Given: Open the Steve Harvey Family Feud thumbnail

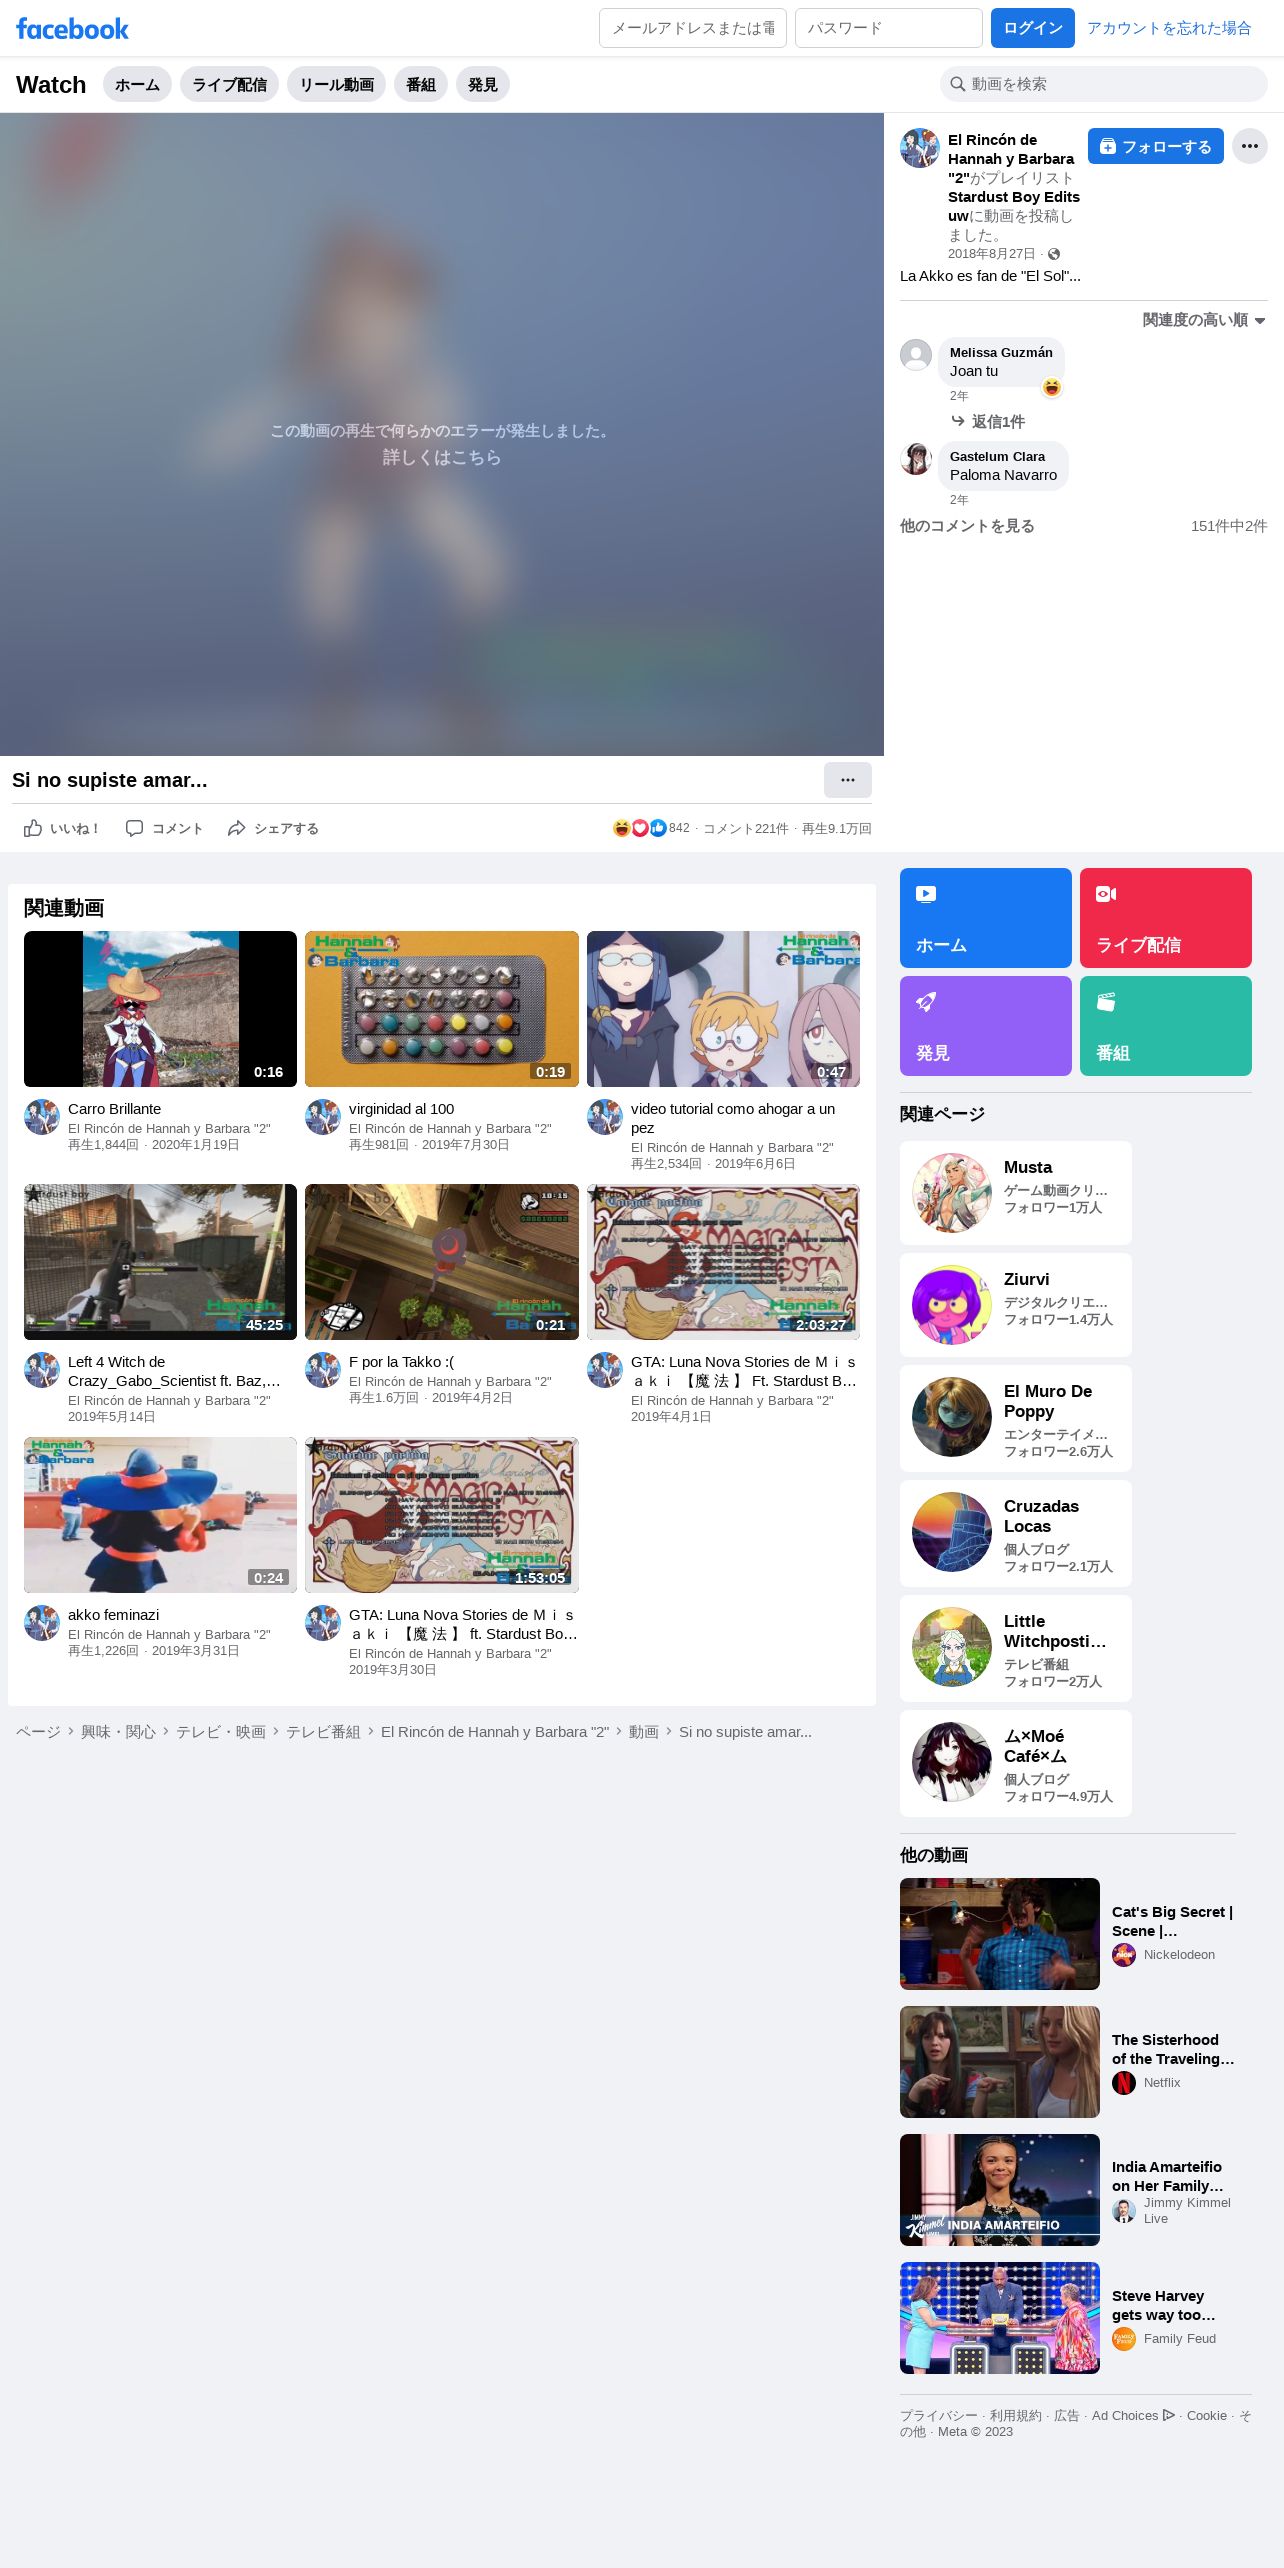Looking at the screenshot, I should pos(1000,2318).
